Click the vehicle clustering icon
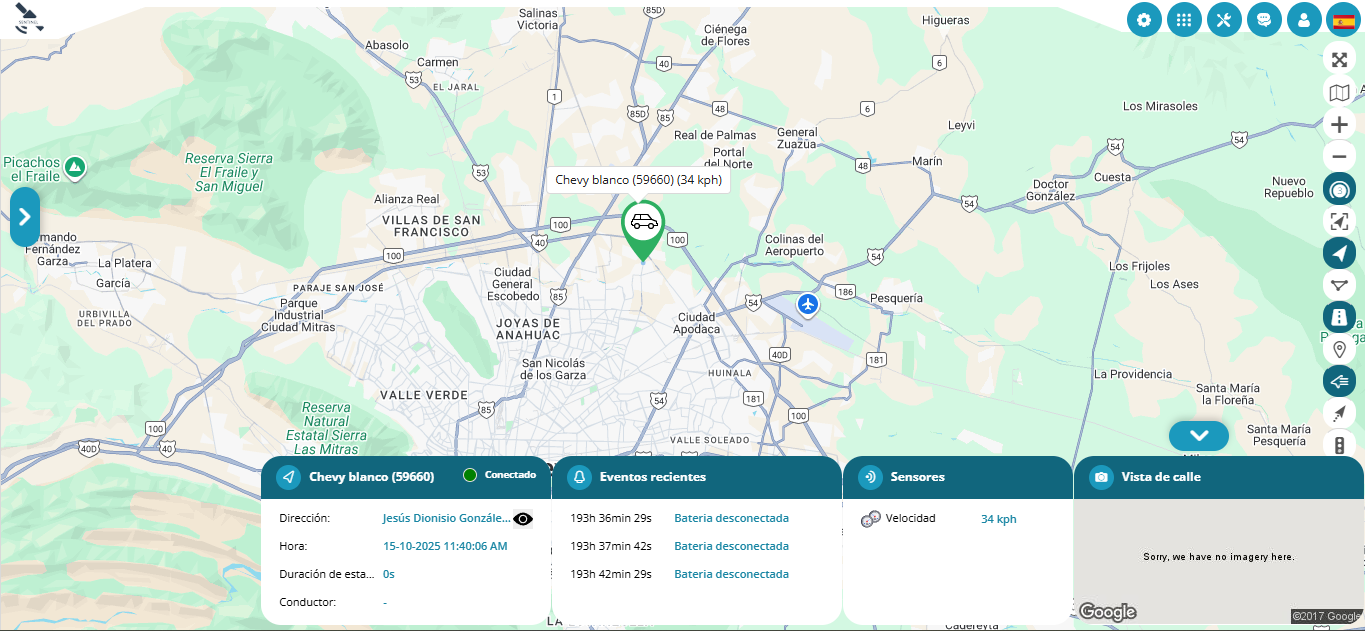 tap(1340, 188)
